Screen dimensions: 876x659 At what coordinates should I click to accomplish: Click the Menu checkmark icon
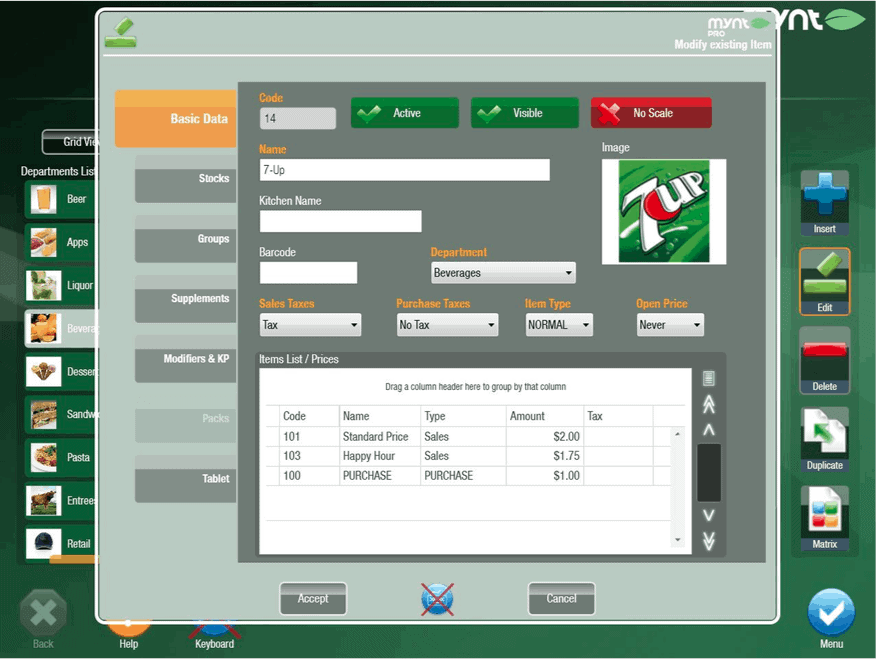pyautogui.click(x=831, y=612)
